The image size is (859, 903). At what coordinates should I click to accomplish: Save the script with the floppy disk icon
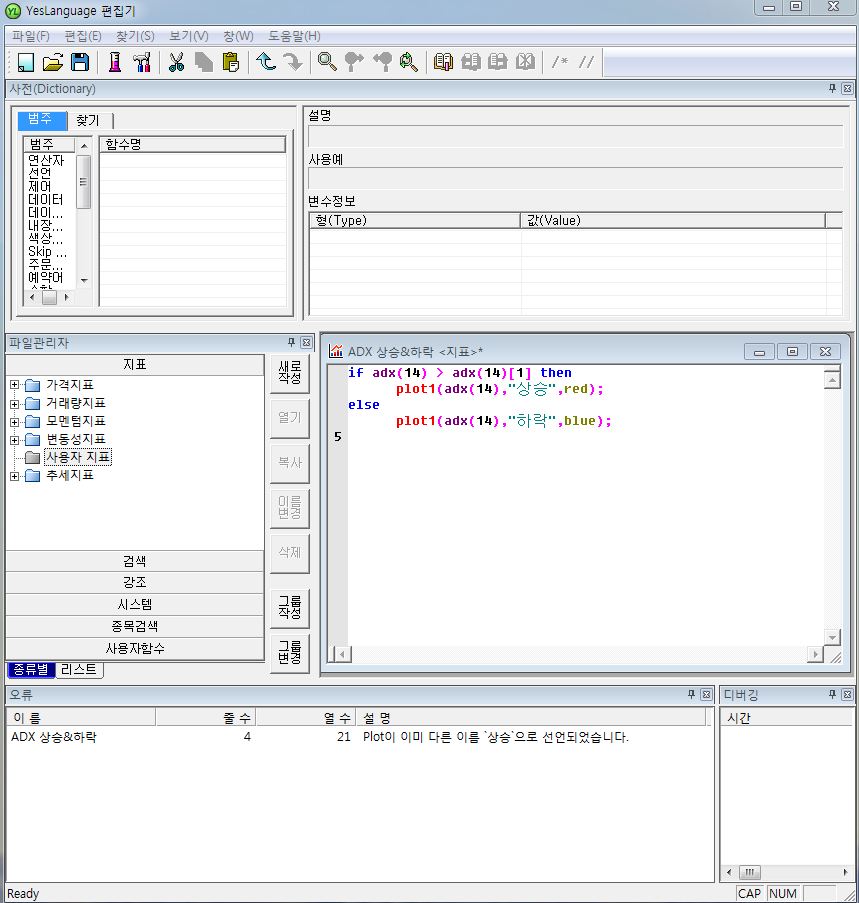tap(79, 62)
